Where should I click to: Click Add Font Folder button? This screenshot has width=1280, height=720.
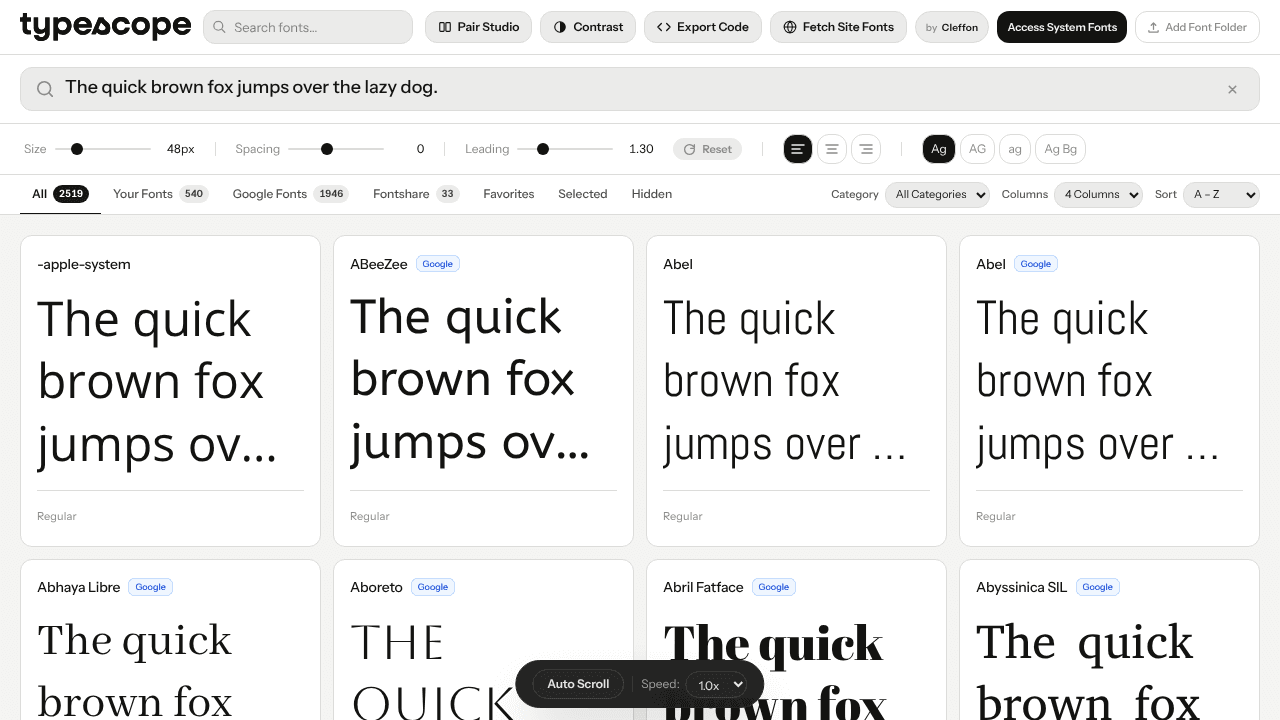1197,27
